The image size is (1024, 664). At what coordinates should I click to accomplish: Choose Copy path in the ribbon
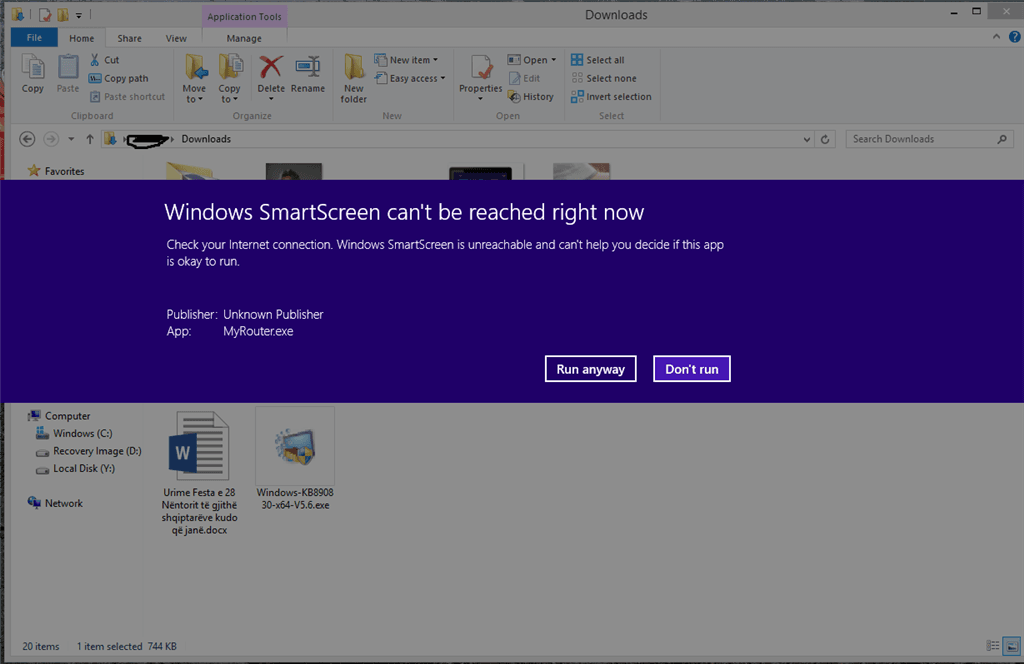[x=118, y=78]
